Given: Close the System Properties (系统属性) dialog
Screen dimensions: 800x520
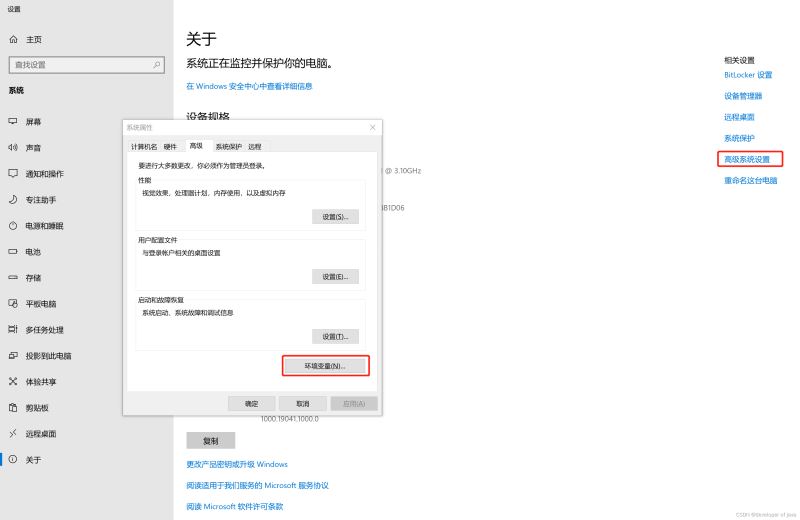Looking at the screenshot, I should pyautogui.click(x=372, y=128).
